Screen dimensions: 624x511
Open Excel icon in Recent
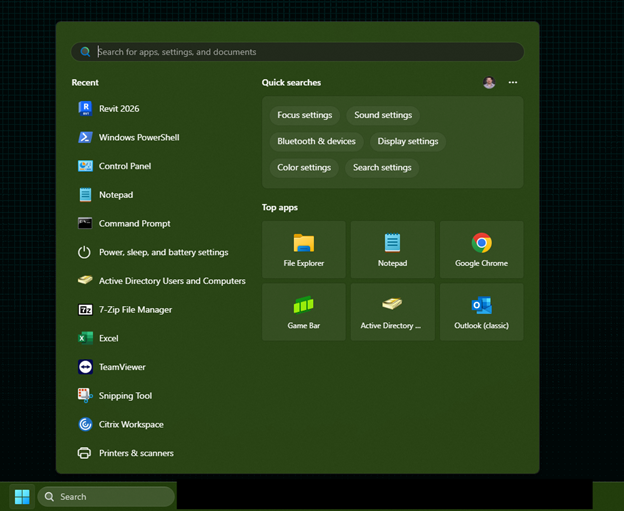pyautogui.click(x=85, y=338)
